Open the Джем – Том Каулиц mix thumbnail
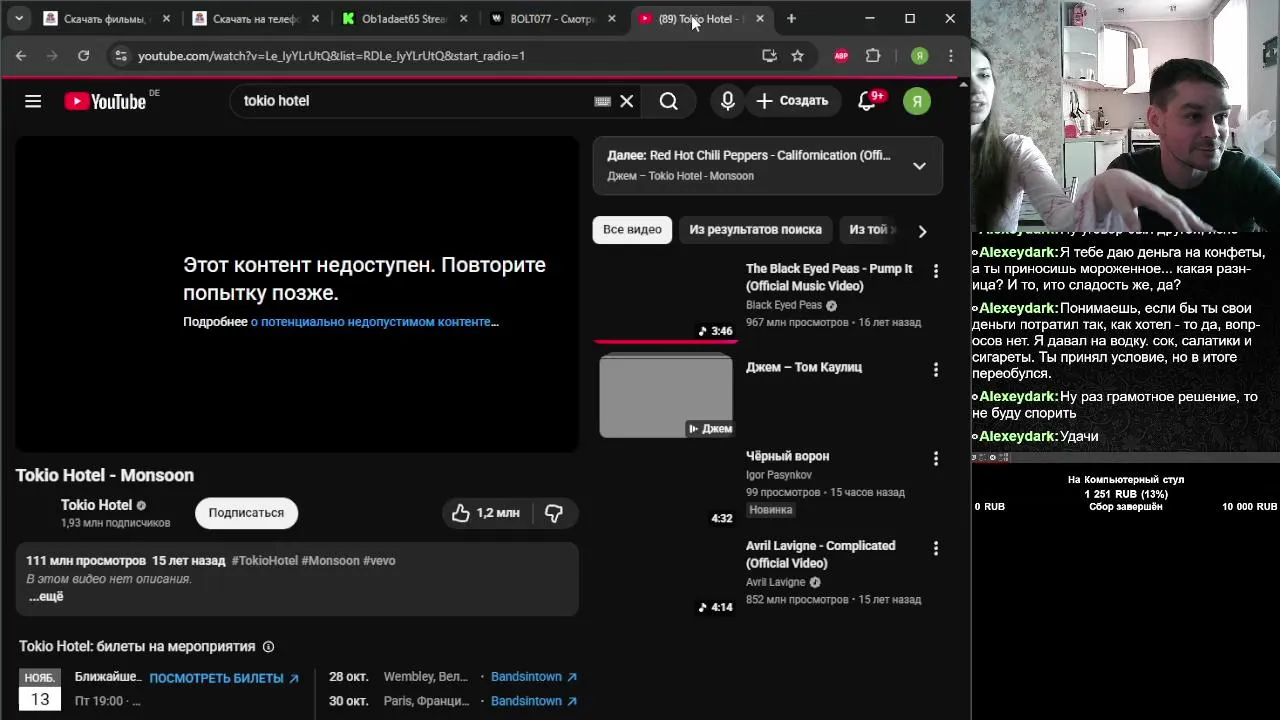This screenshot has width=1280, height=720. 666,397
